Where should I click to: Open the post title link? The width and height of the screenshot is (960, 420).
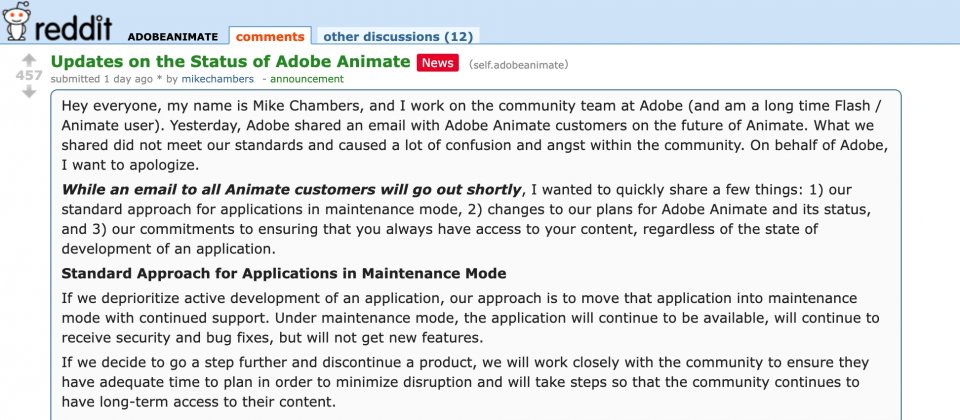click(230, 62)
